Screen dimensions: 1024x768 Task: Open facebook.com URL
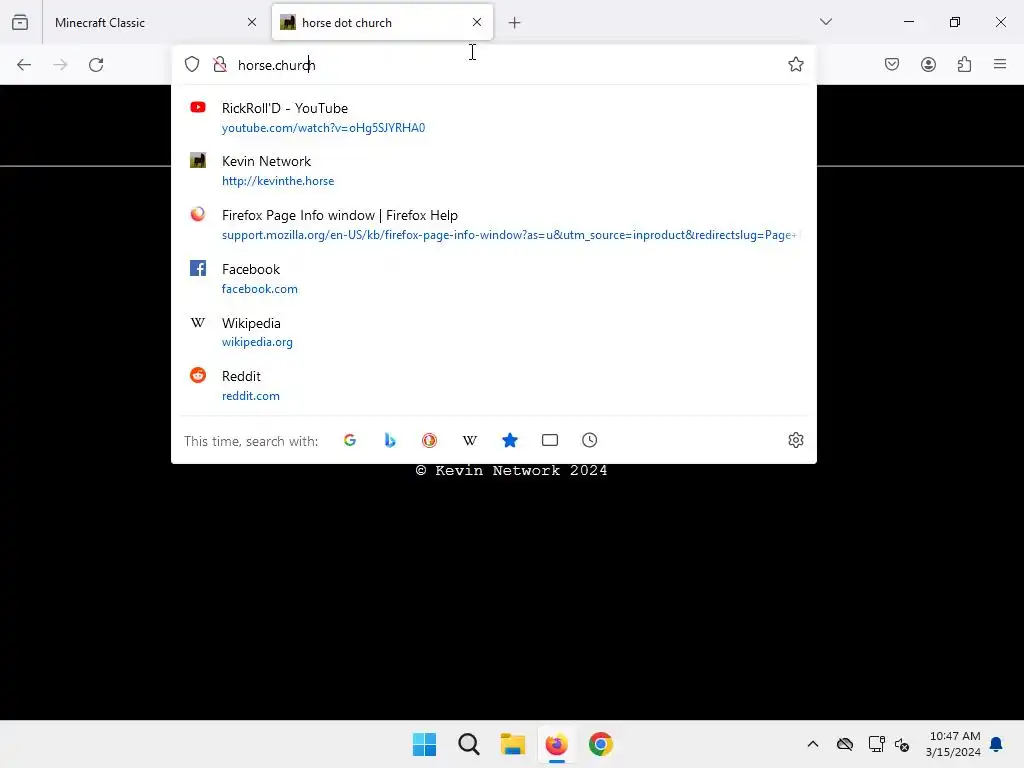[x=259, y=289]
